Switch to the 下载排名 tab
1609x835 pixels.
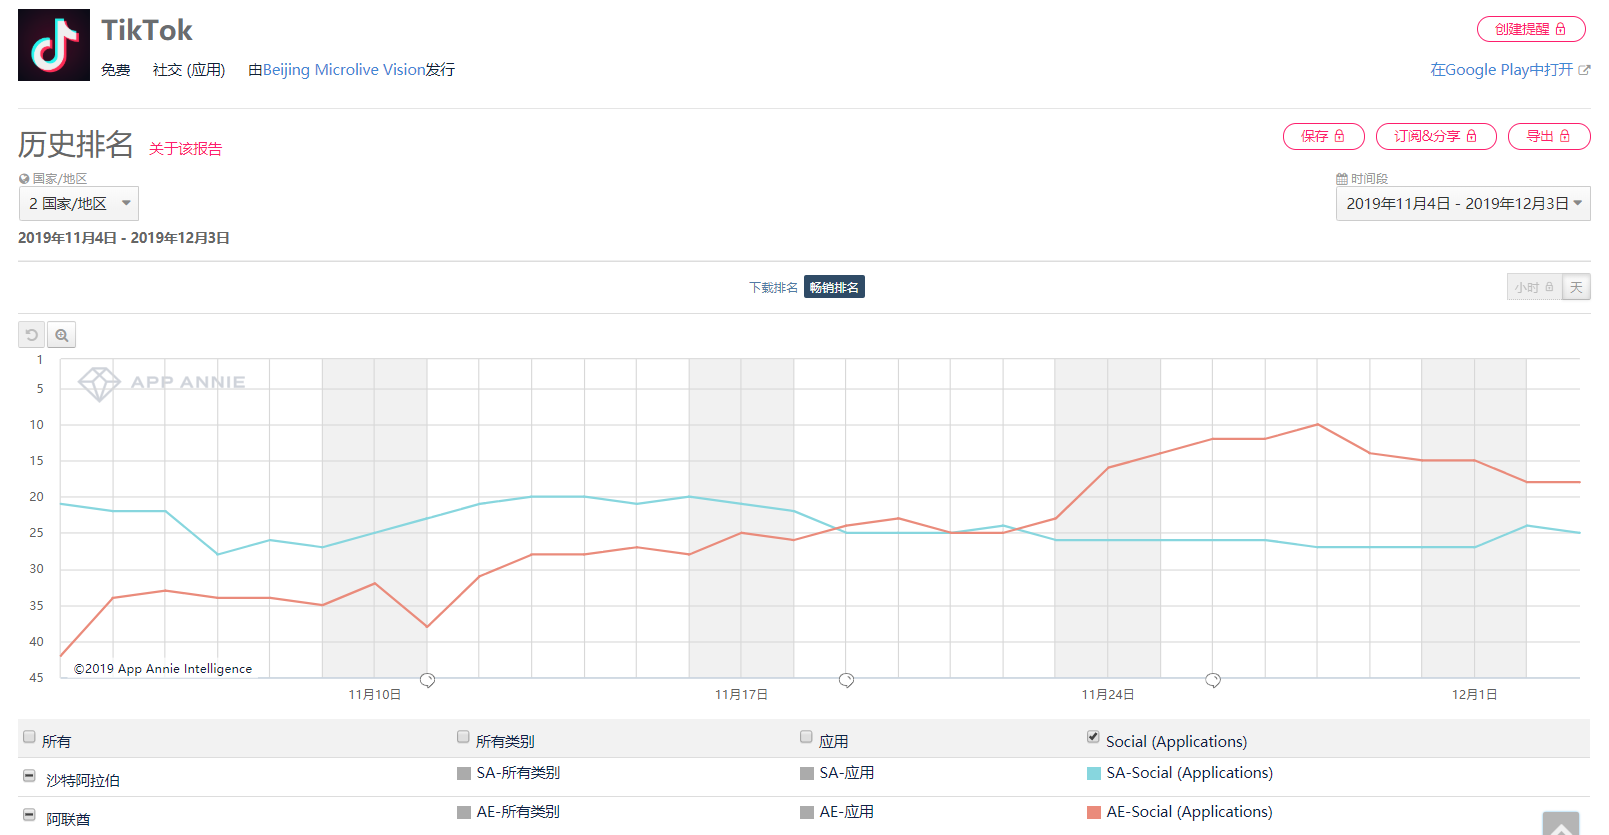click(x=773, y=288)
